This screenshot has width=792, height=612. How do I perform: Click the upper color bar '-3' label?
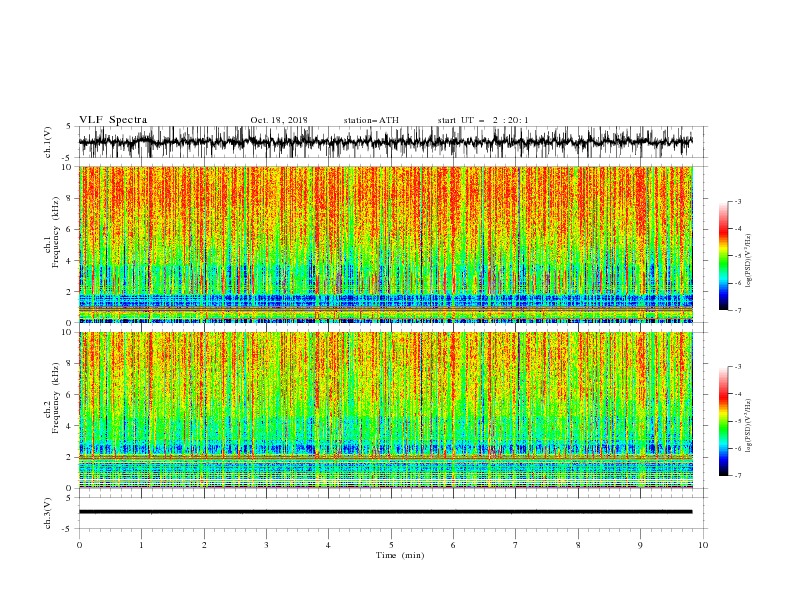pyautogui.click(x=737, y=201)
